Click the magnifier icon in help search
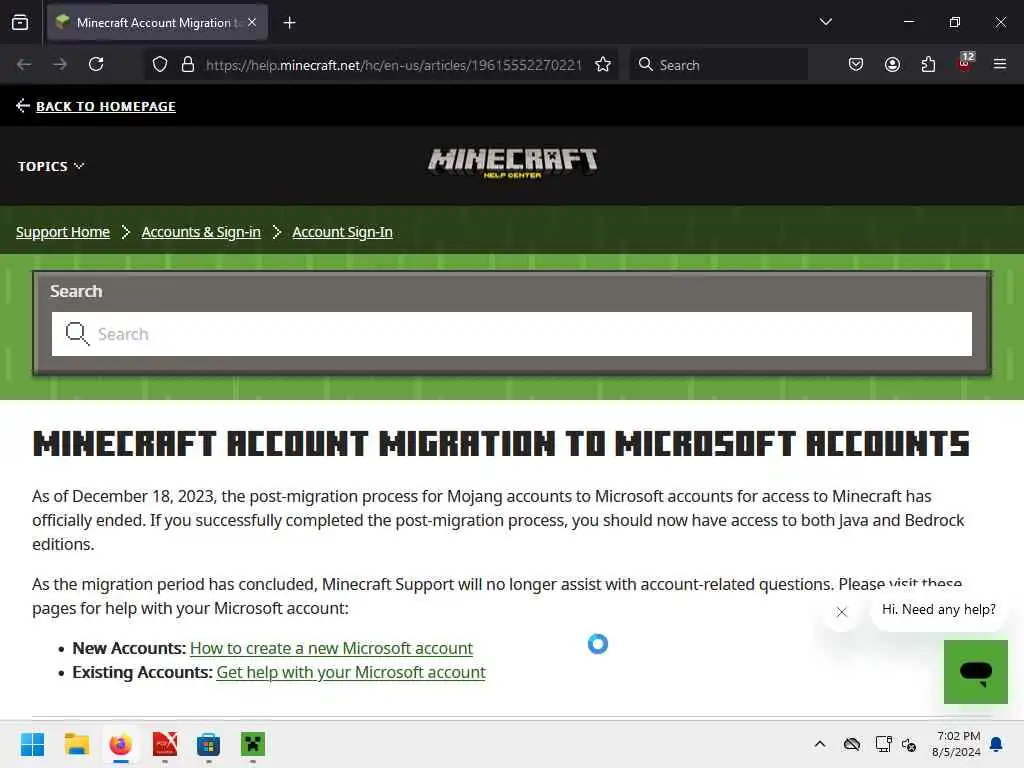 [77, 334]
